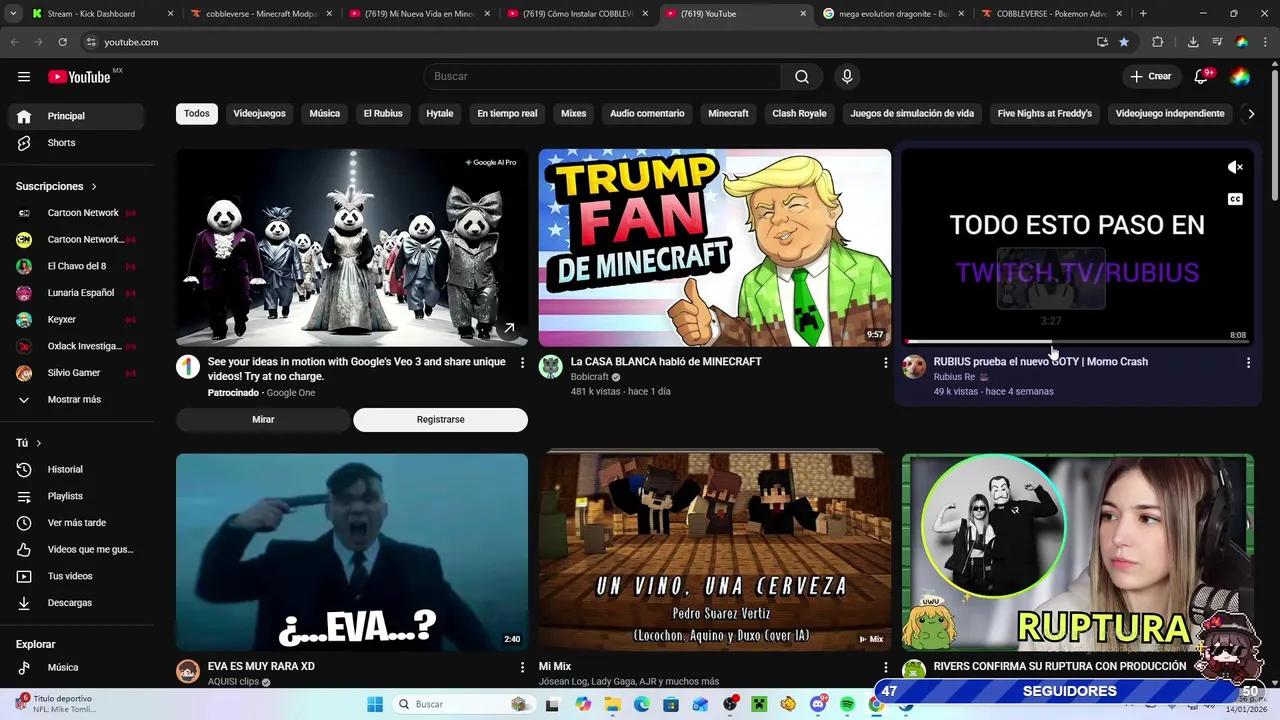This screenshot has height=720, width=1280.
Task: Bookmark page with star icon
Action: click(x=1124, y=42)
